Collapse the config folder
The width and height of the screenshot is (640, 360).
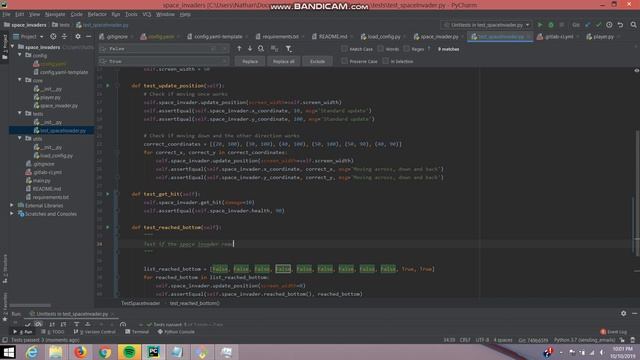click(20, 55)
